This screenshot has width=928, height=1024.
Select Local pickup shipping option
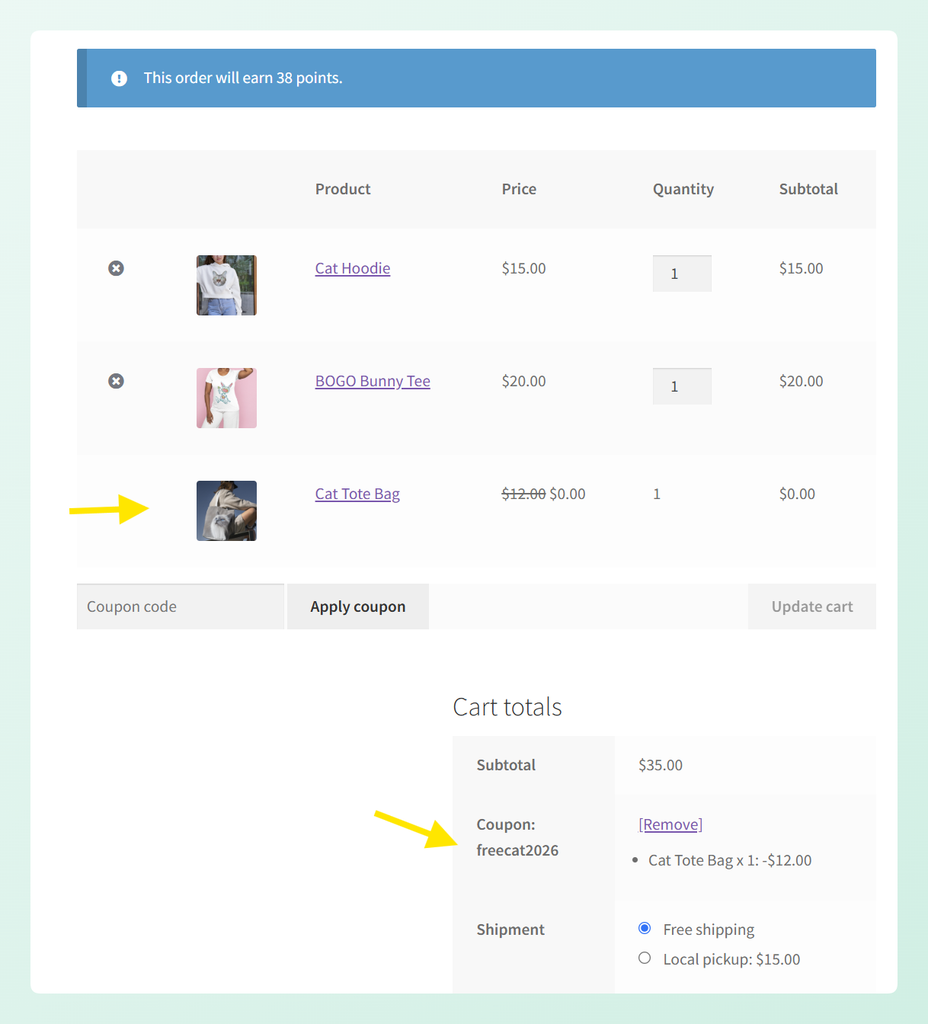pyautogui.click(x=645, y=958)
